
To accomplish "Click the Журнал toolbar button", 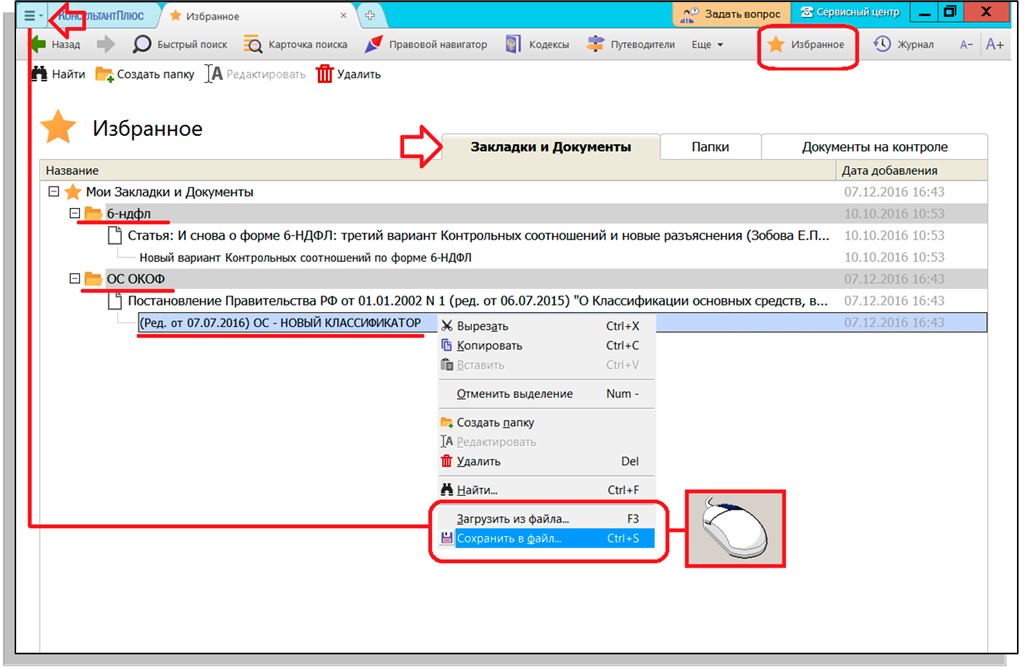I will coord(904,44).
